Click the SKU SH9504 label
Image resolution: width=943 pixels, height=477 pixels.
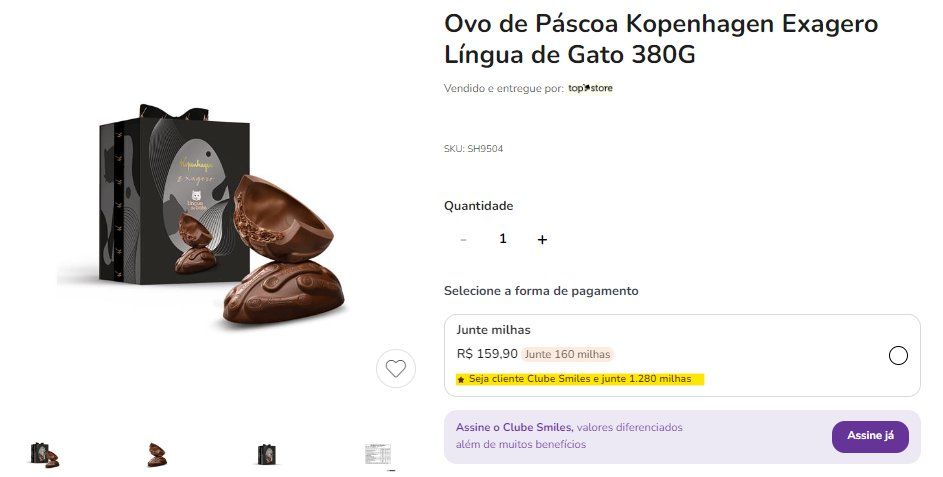click(x=473, y=149)
